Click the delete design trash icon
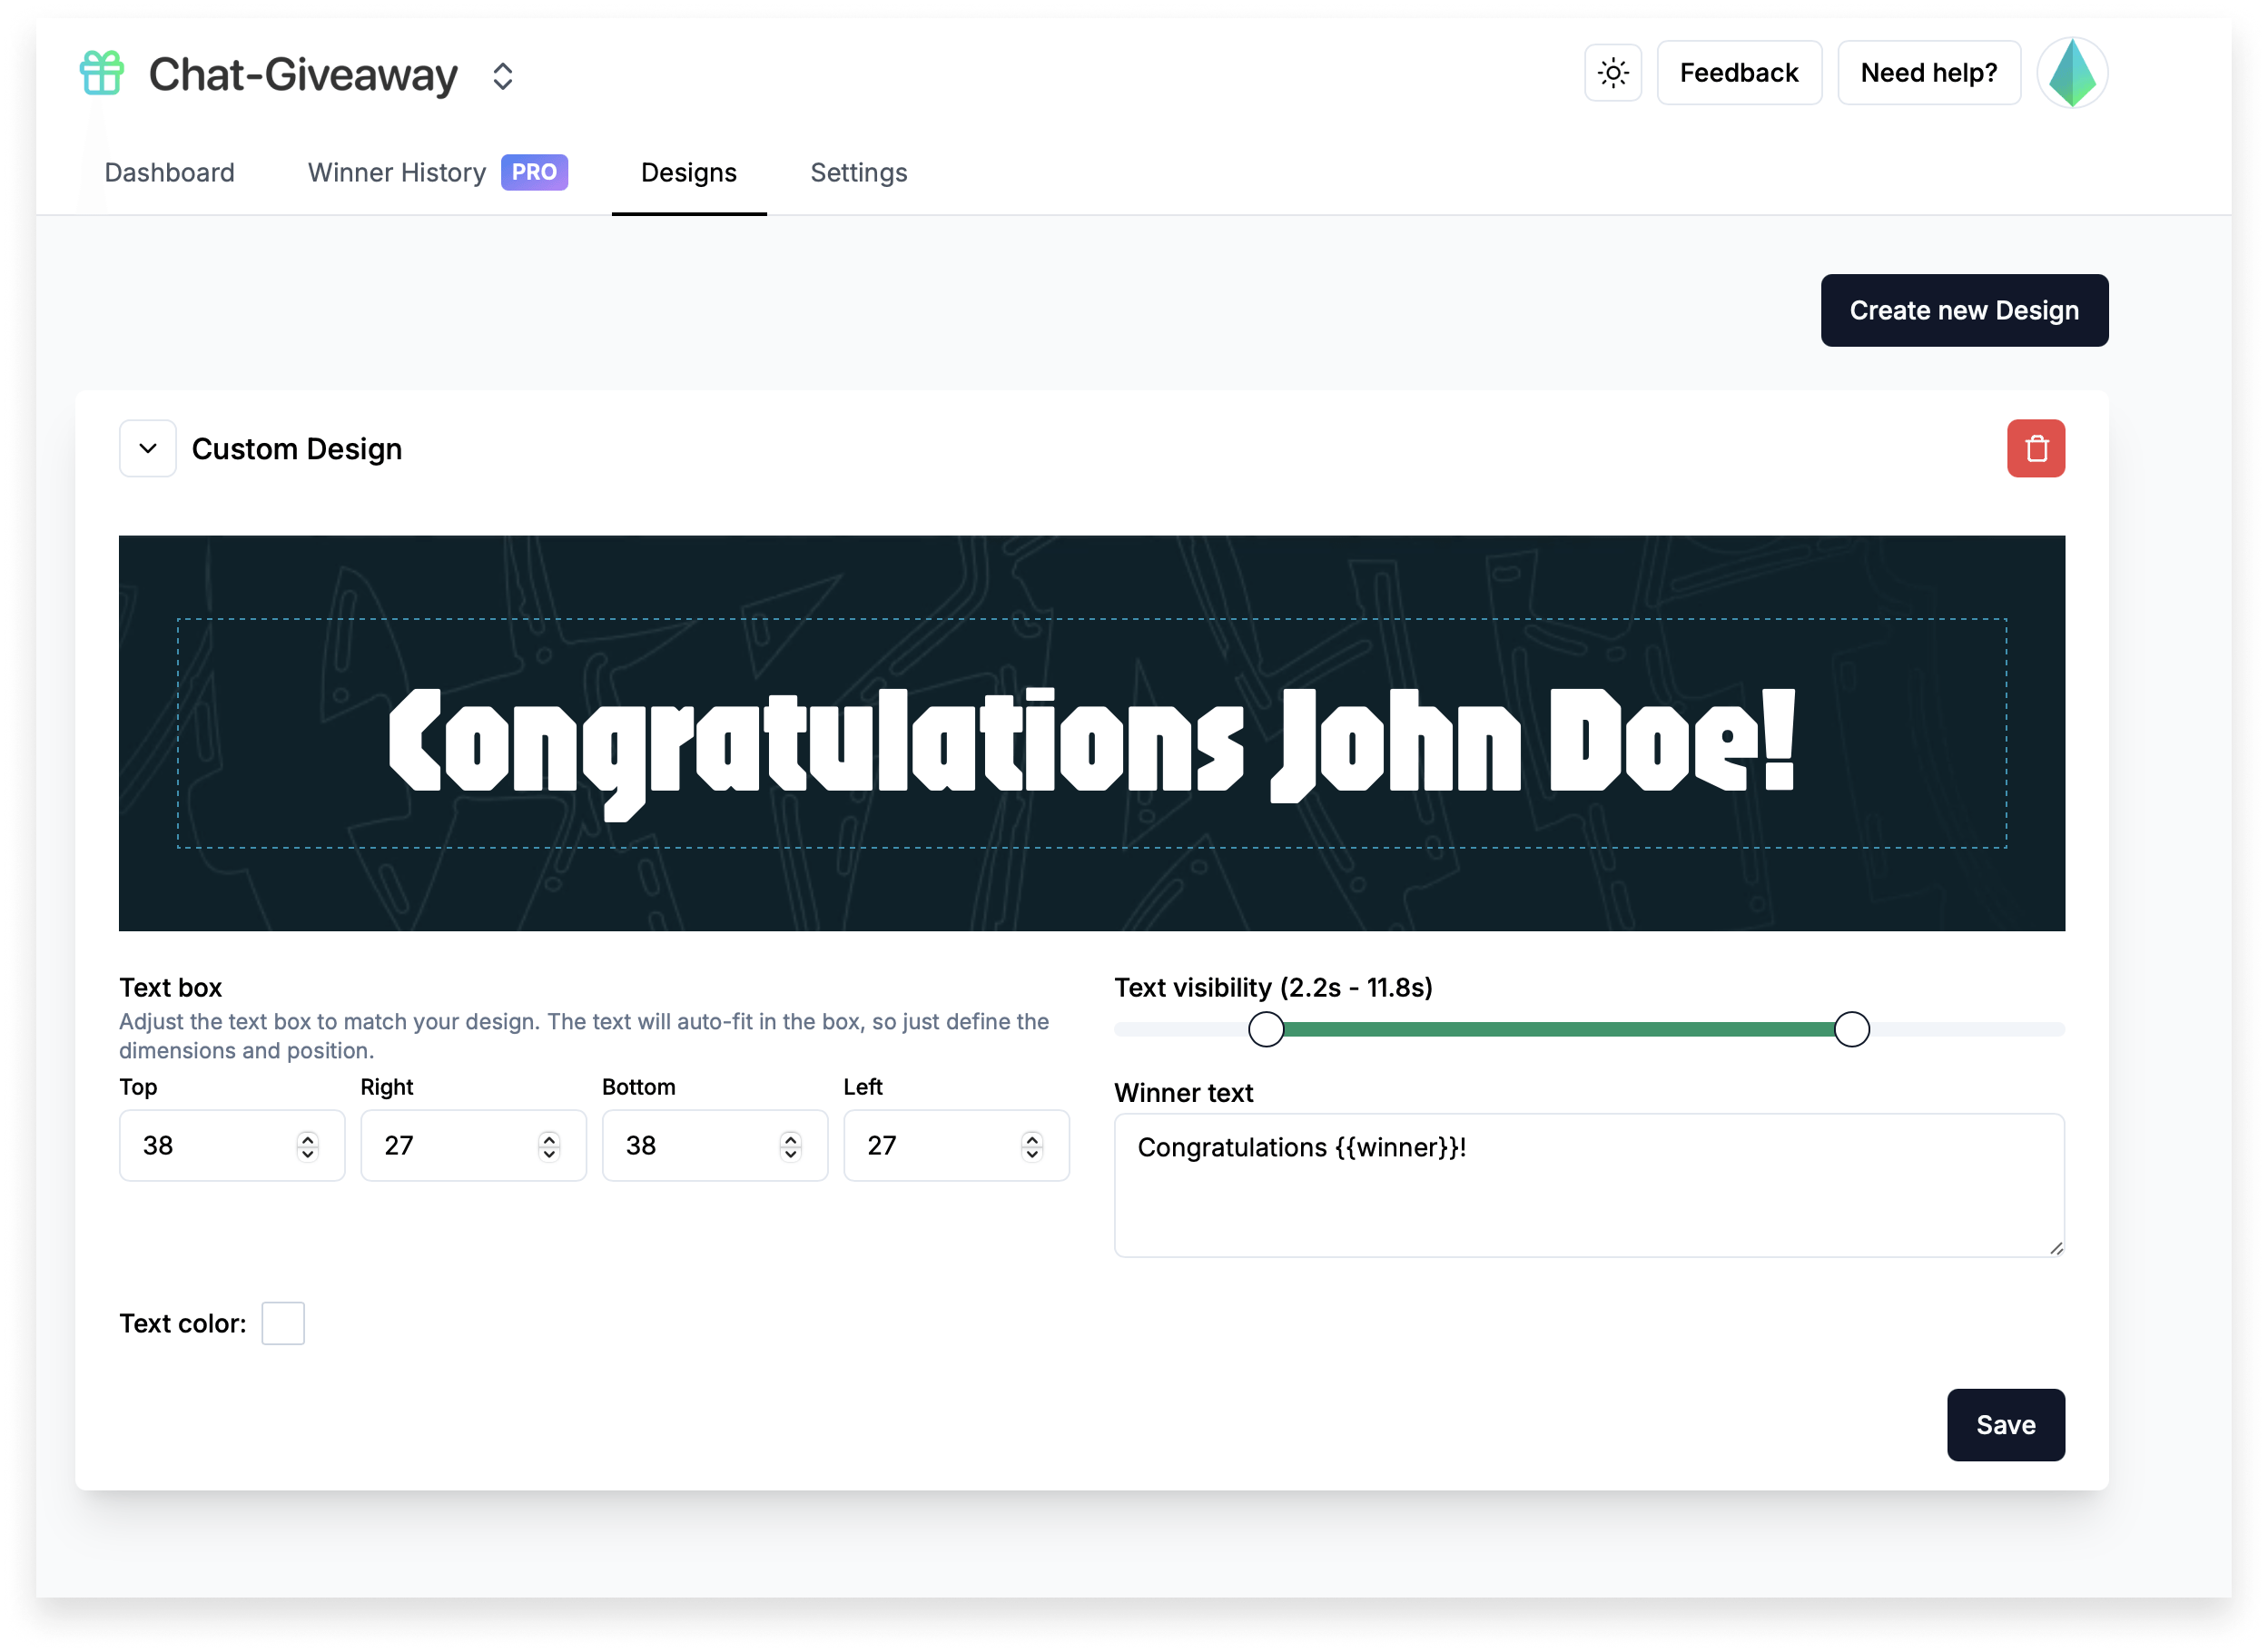Image resolution: width=2268 pixels, height=1652 pixels. (2032, 447)
